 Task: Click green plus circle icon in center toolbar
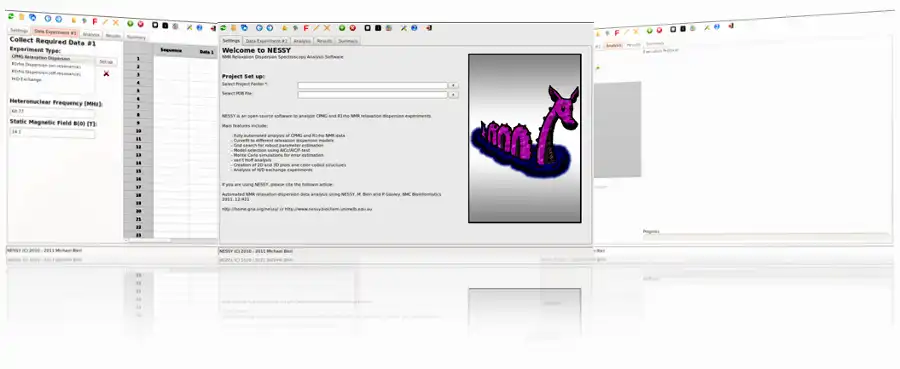click(342, 28)
